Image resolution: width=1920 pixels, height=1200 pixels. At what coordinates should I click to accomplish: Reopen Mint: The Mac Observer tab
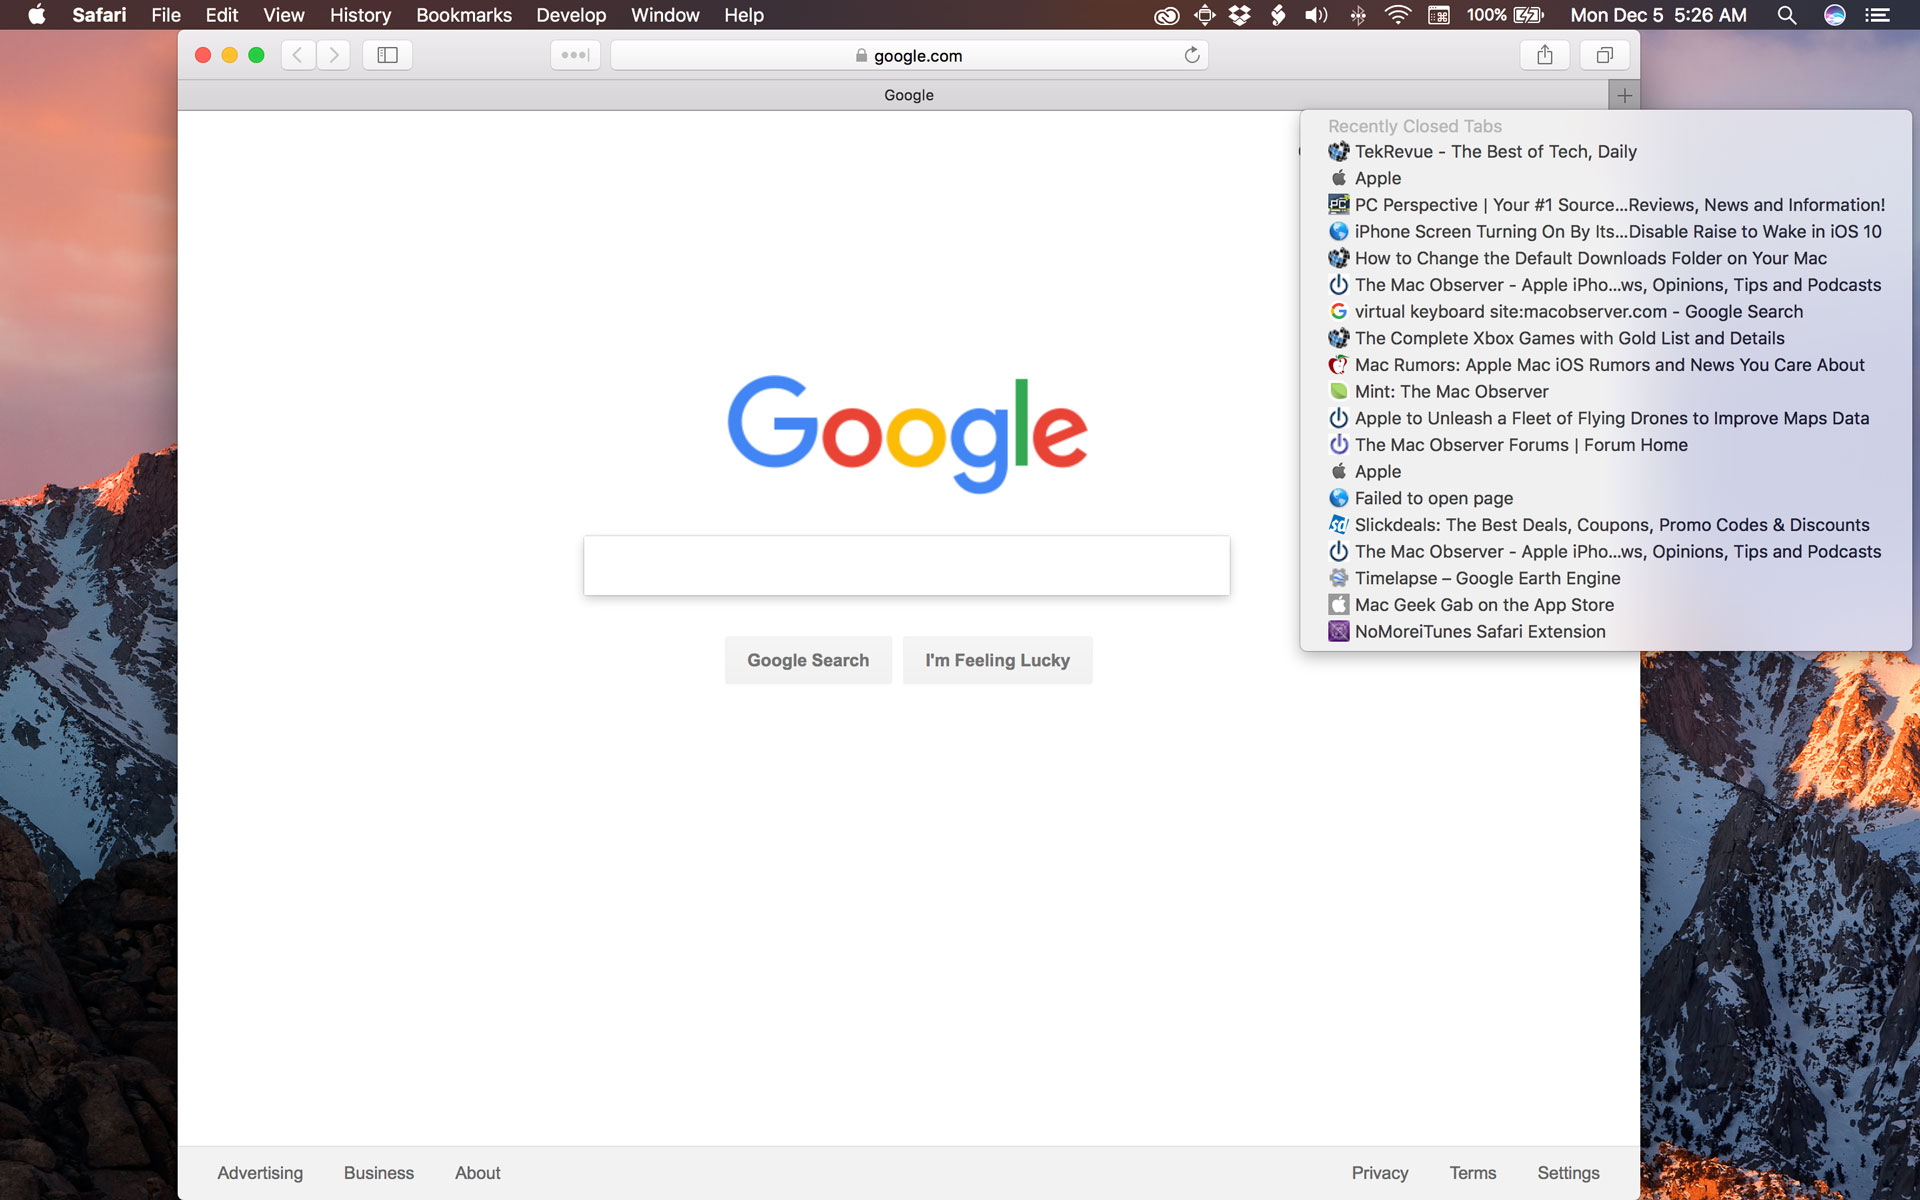pyautogui.click(x=1606, y=392)
